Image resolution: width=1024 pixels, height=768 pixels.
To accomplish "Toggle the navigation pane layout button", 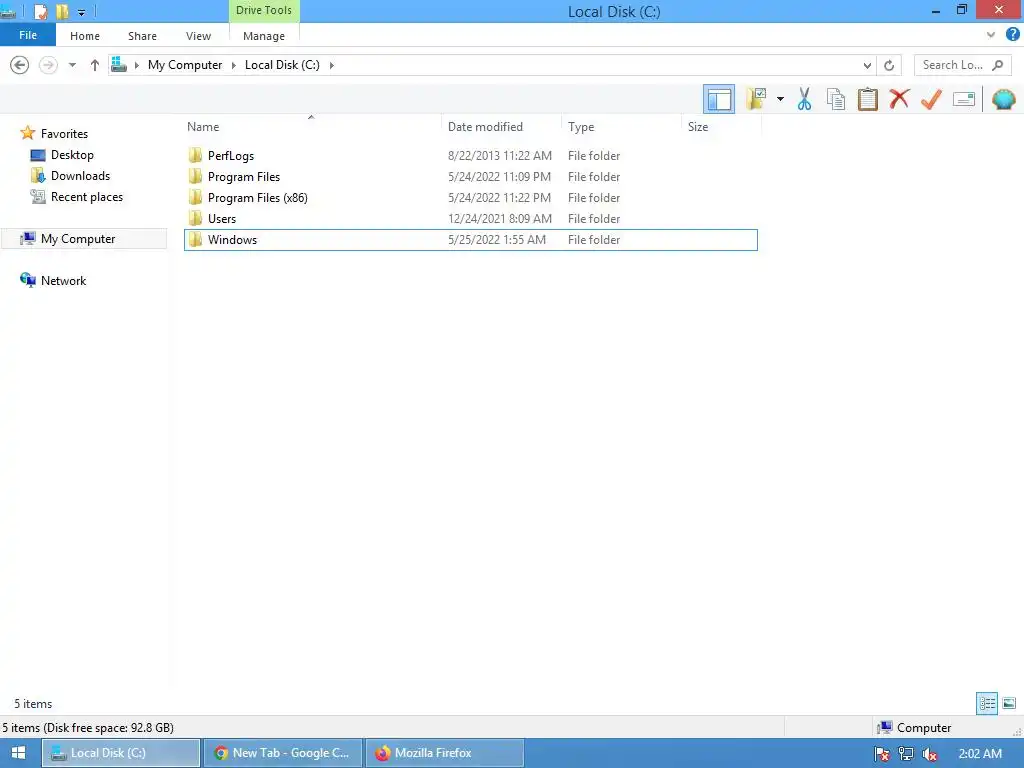I will tap(718, 99).
